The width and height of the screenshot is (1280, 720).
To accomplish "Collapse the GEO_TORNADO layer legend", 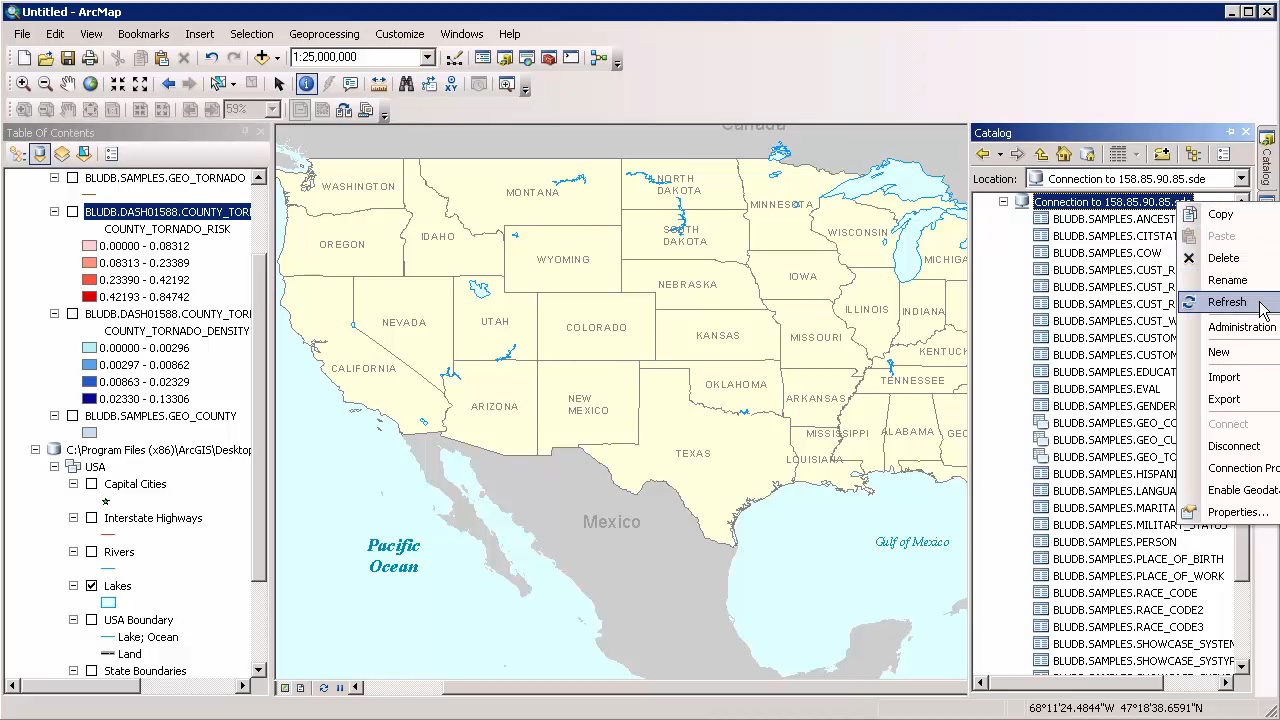I will (x=54, y=178).
